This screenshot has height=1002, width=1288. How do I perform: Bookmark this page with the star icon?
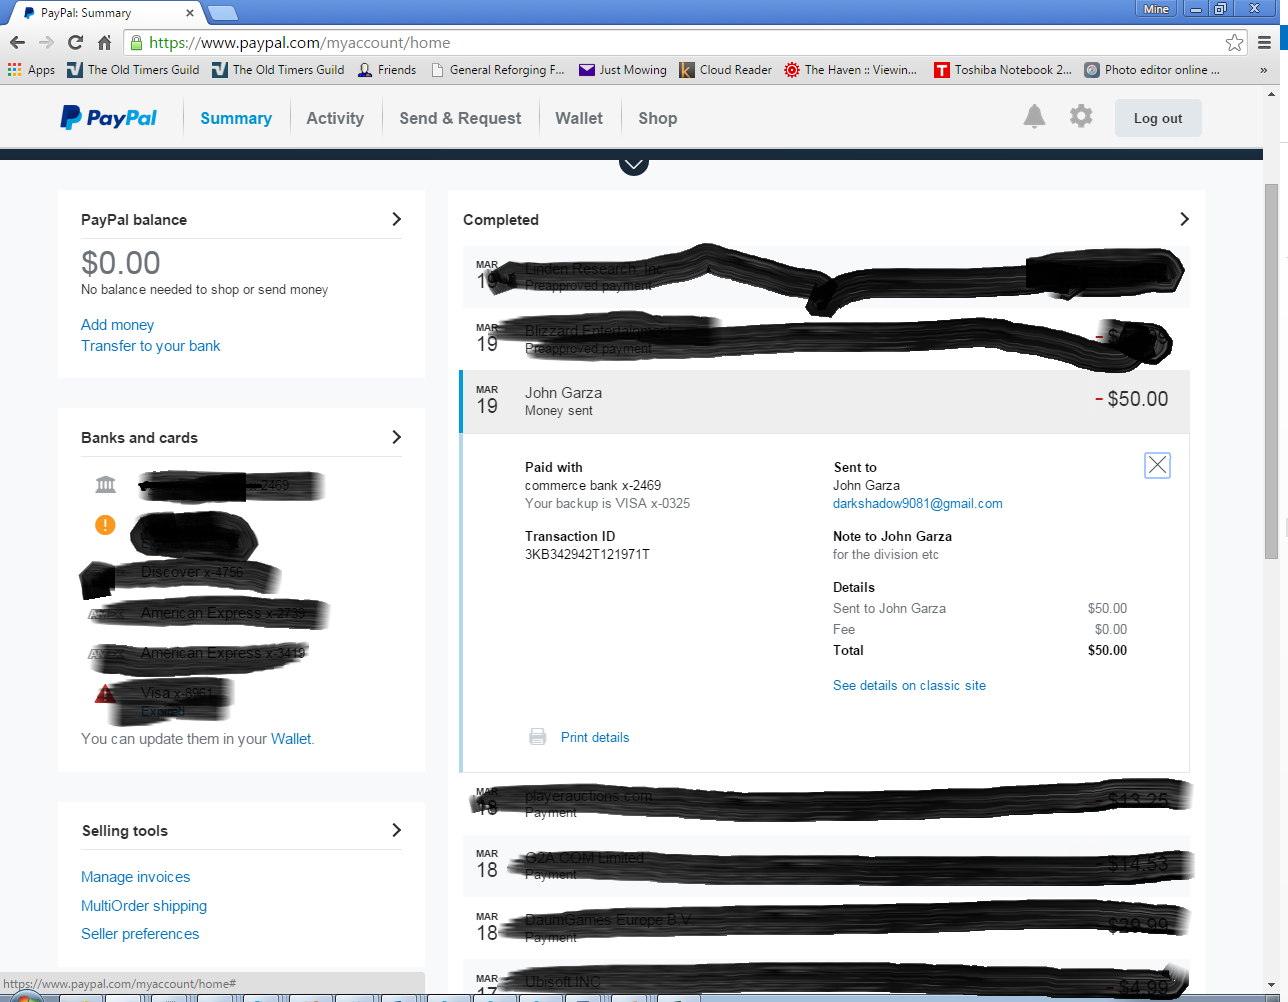pos(1234,42)
